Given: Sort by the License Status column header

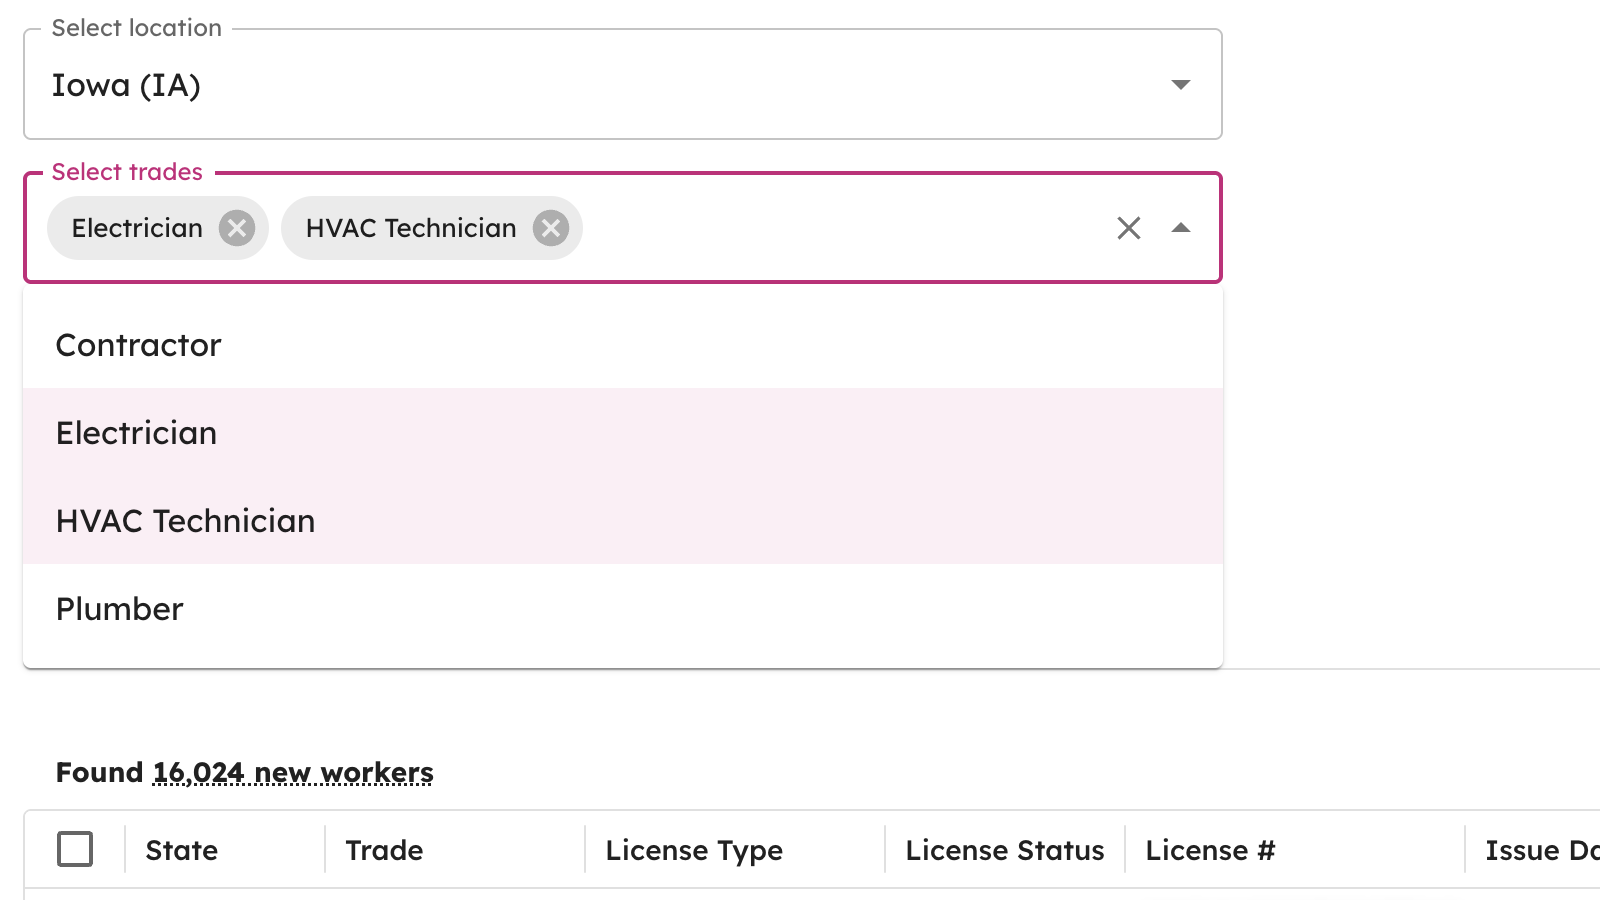Looking at the screenshot, I should tap(1004, 850).
